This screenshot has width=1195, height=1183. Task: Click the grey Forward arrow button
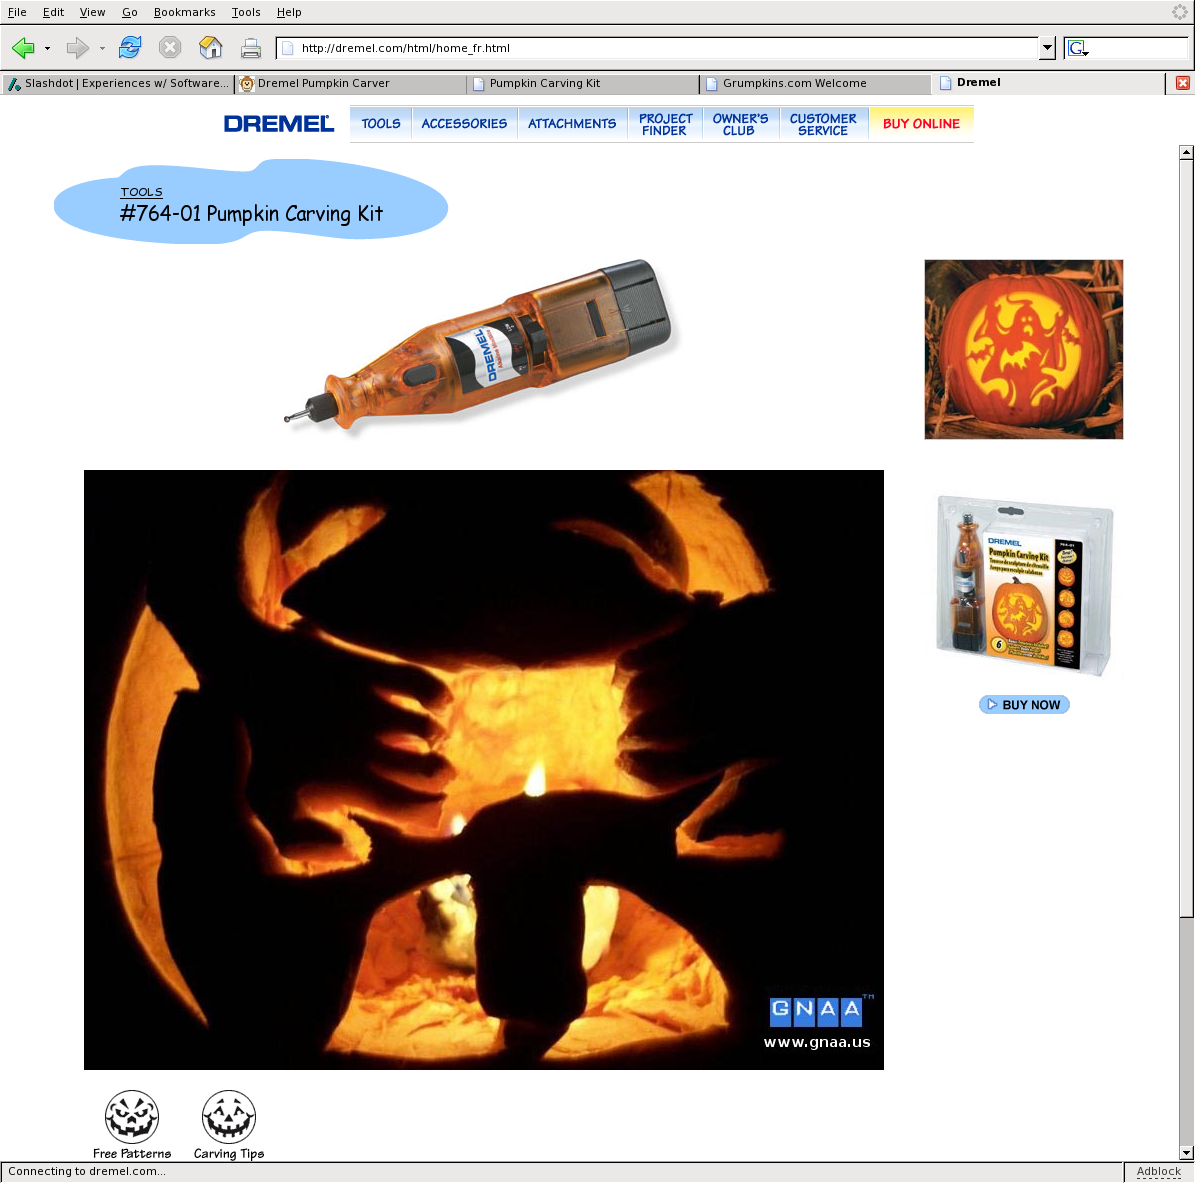(x=77, y=48)
